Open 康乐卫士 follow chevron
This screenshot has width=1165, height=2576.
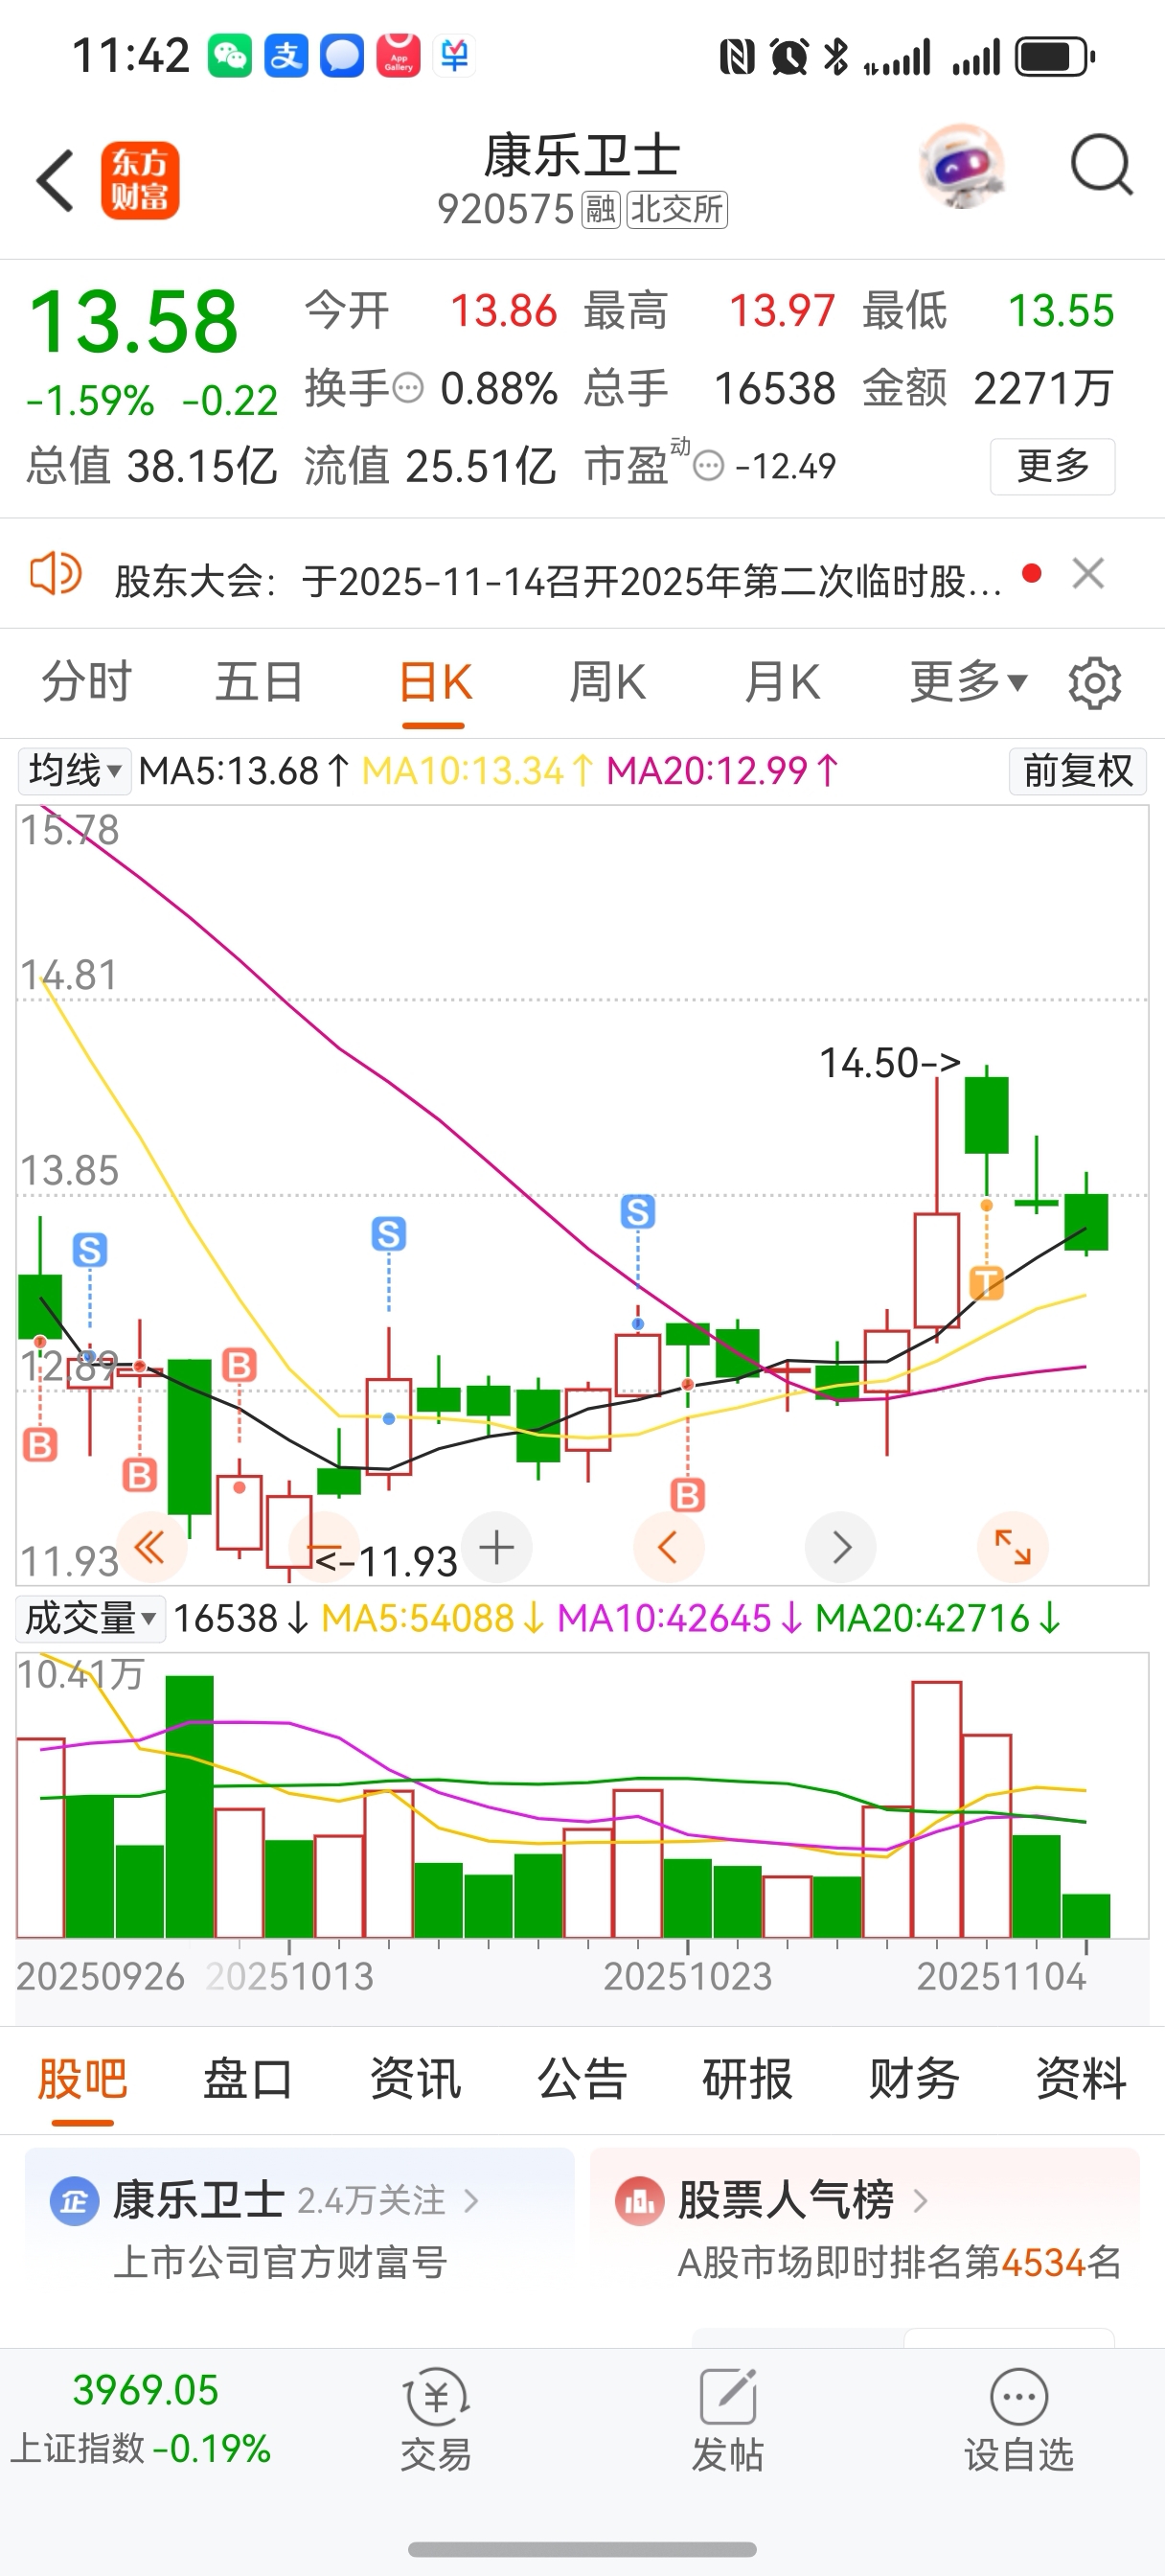point(471,2201)
